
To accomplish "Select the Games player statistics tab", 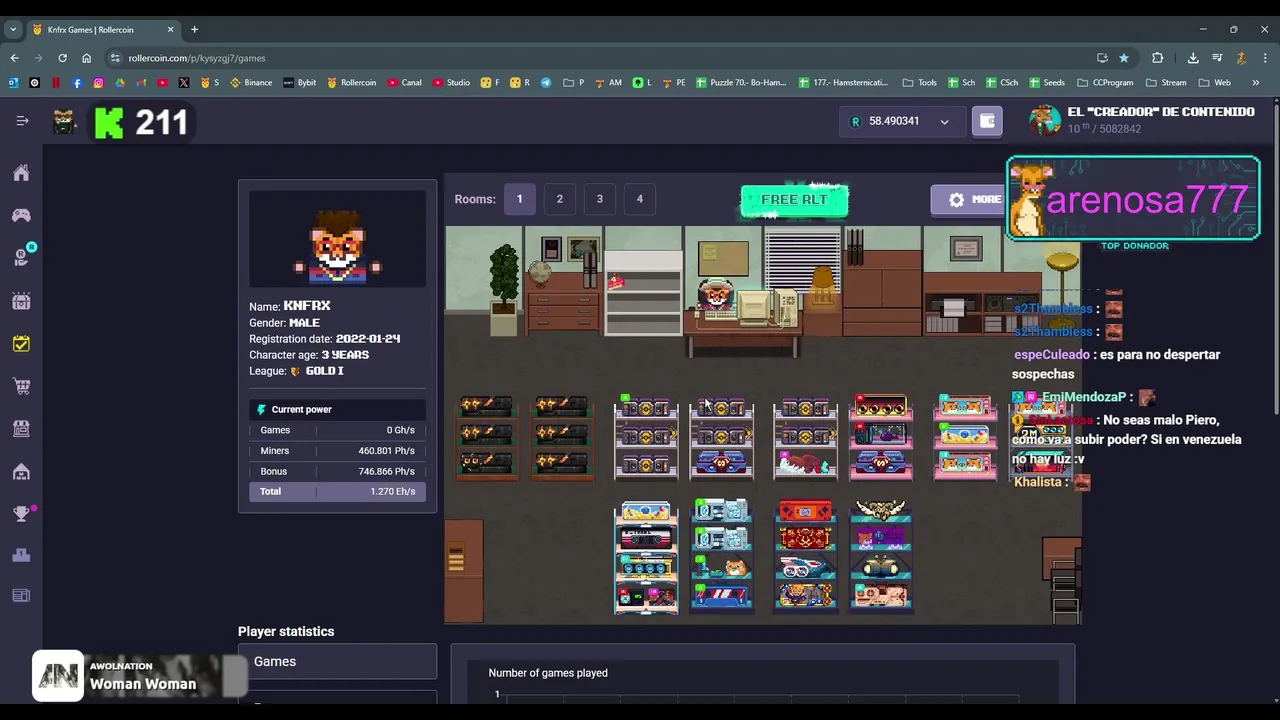I will pos(337,662).
